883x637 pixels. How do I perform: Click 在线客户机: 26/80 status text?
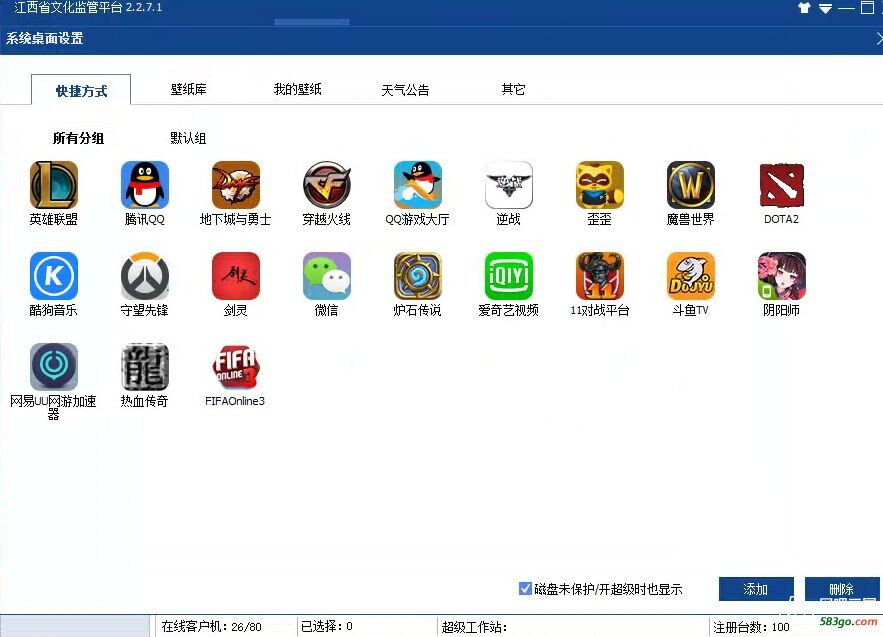click(x=211, y=626)
